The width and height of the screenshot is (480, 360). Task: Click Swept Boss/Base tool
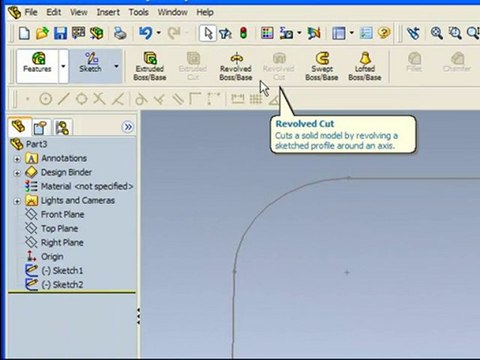[322, 66]
